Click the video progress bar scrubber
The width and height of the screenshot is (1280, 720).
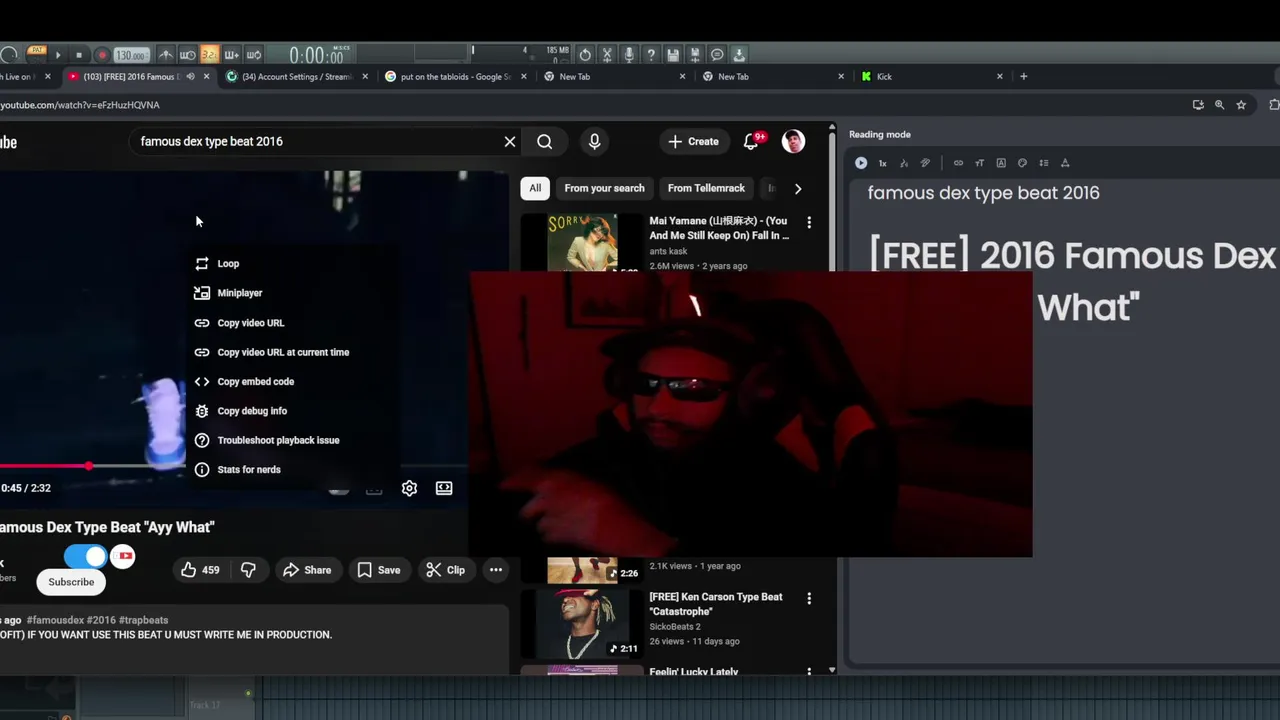[89, 466]
